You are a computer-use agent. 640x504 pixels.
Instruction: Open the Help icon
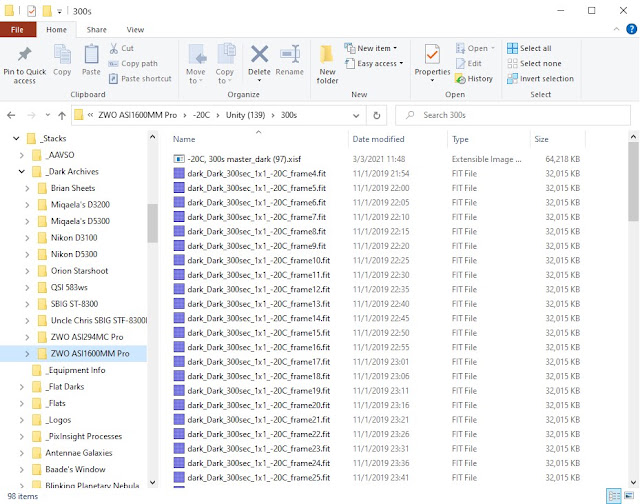pos(631,29)
